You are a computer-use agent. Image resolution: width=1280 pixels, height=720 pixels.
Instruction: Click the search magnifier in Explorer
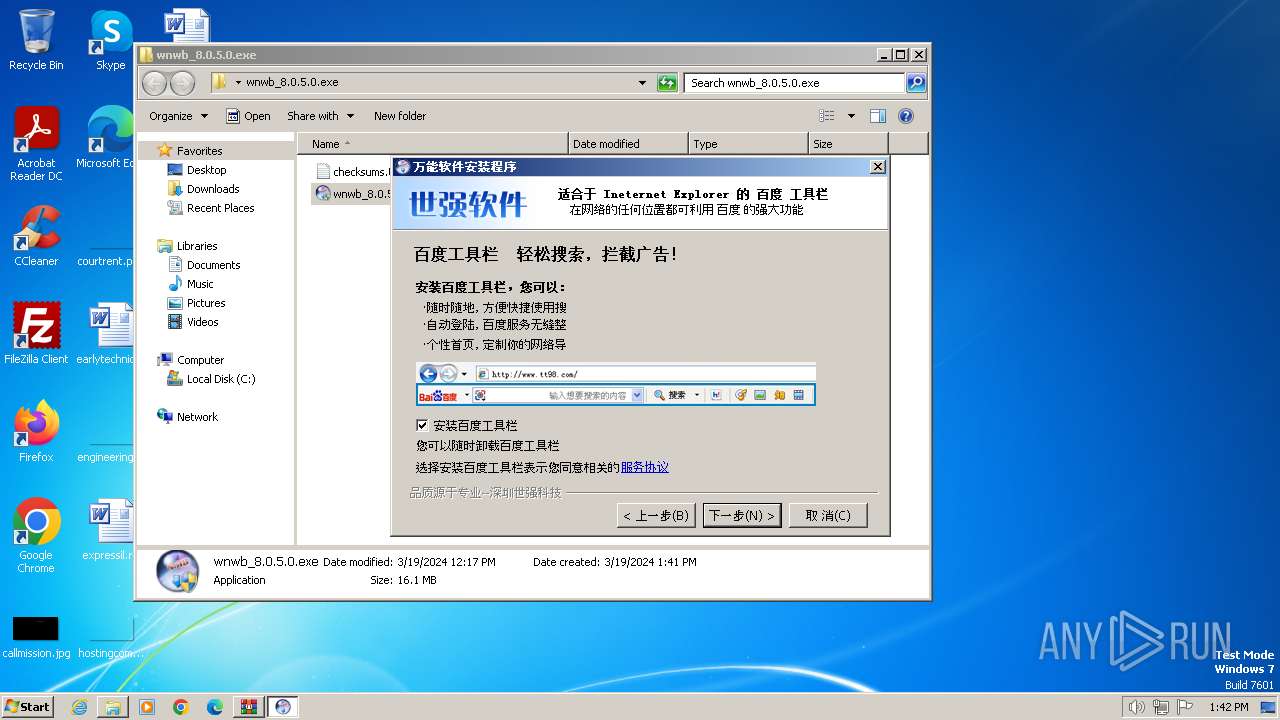[x=916, y=83]
